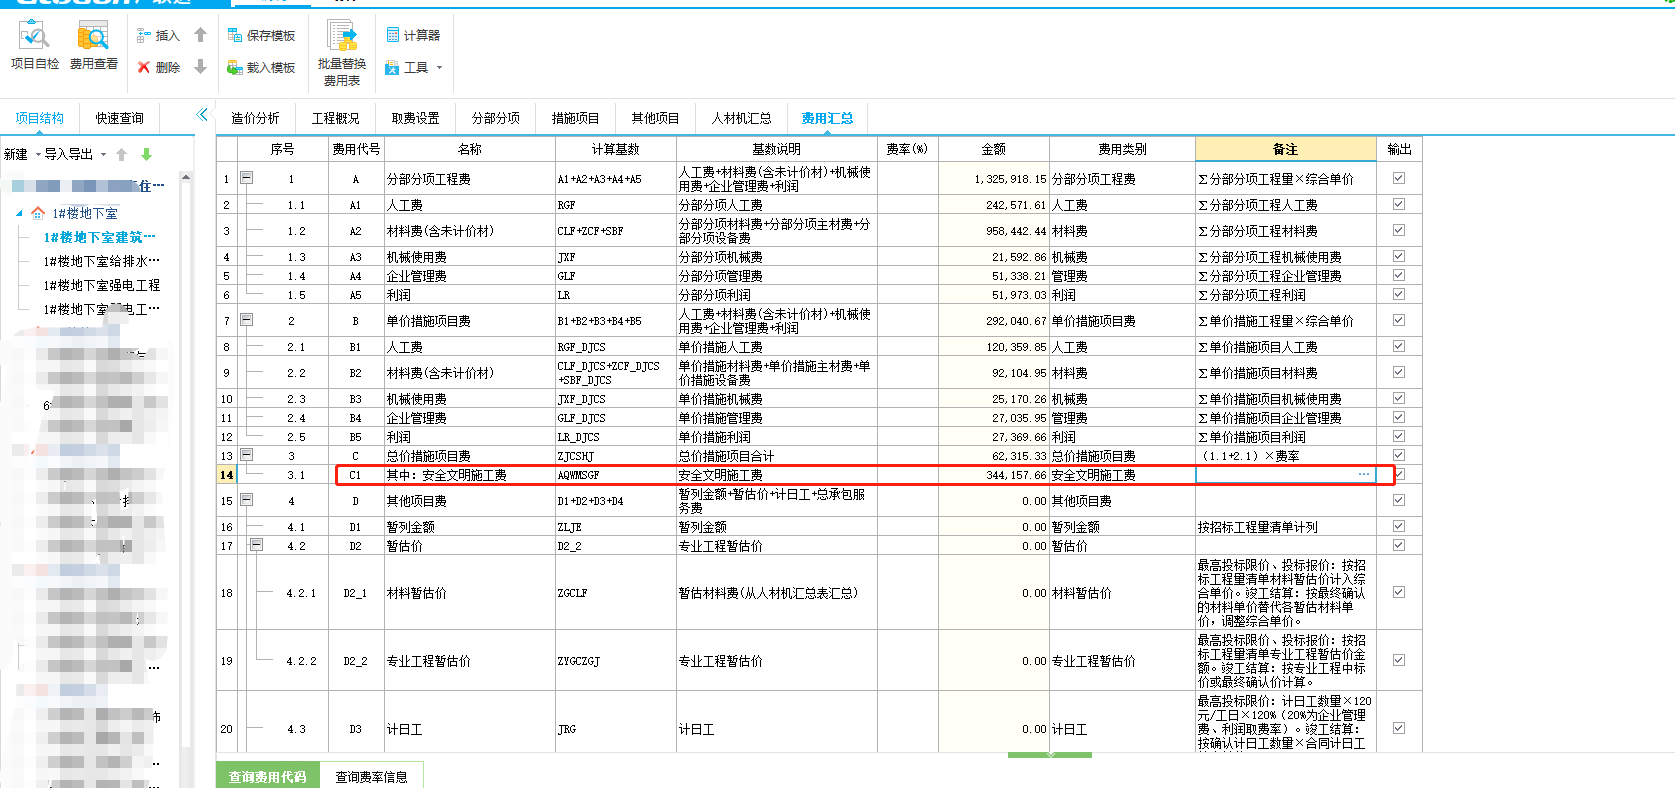The image size is (1675, 788).
Task: Click 保存模板 save template
Action: 261,36
